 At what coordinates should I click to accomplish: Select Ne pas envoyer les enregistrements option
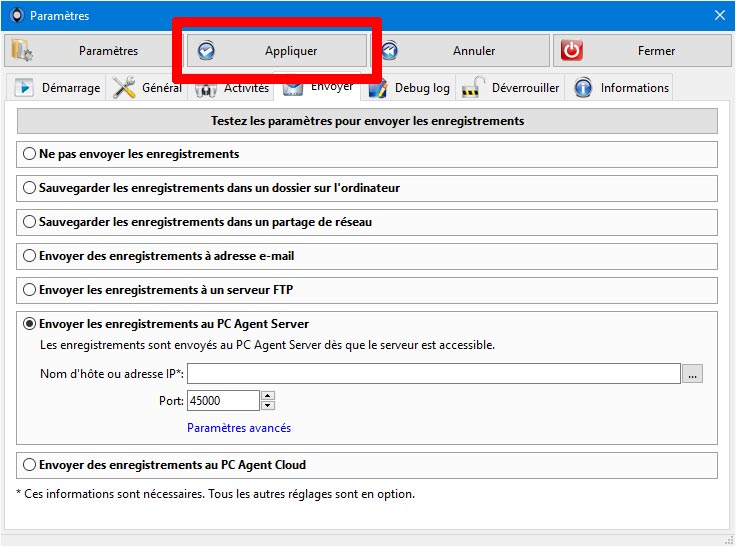(x=29, y=154)
